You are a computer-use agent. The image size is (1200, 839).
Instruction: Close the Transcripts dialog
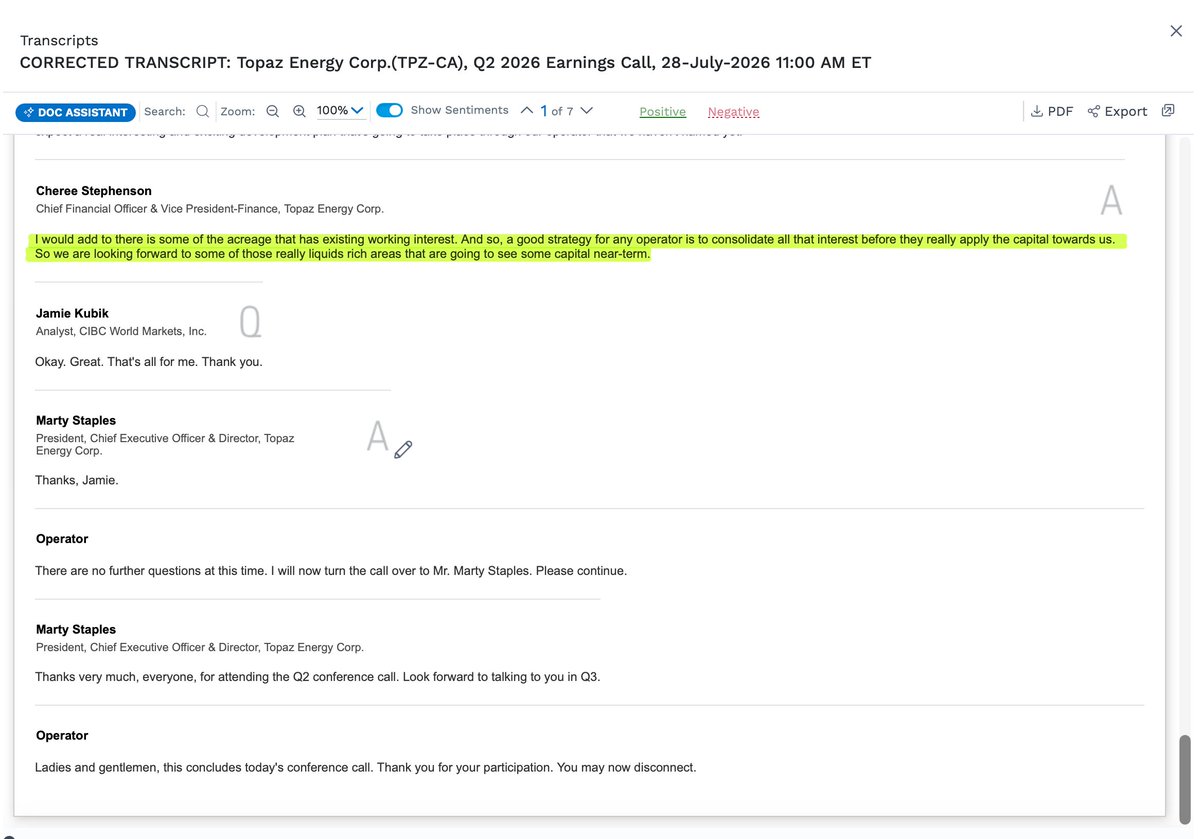pyautogui.click(x=1176, y=31)
